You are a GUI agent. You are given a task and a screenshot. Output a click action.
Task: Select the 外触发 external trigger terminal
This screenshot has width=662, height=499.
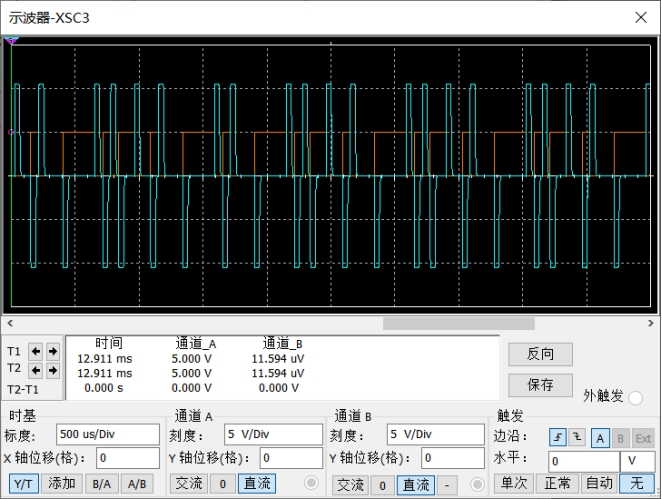coord(635,398)
